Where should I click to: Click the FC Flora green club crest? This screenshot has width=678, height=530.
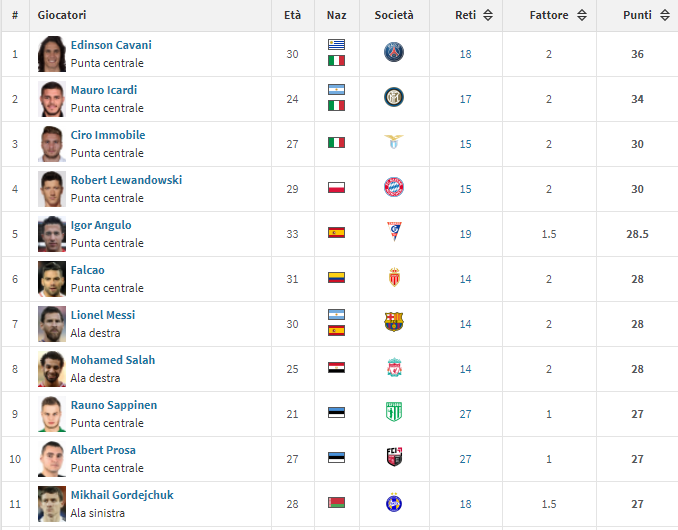coord(393,412)
